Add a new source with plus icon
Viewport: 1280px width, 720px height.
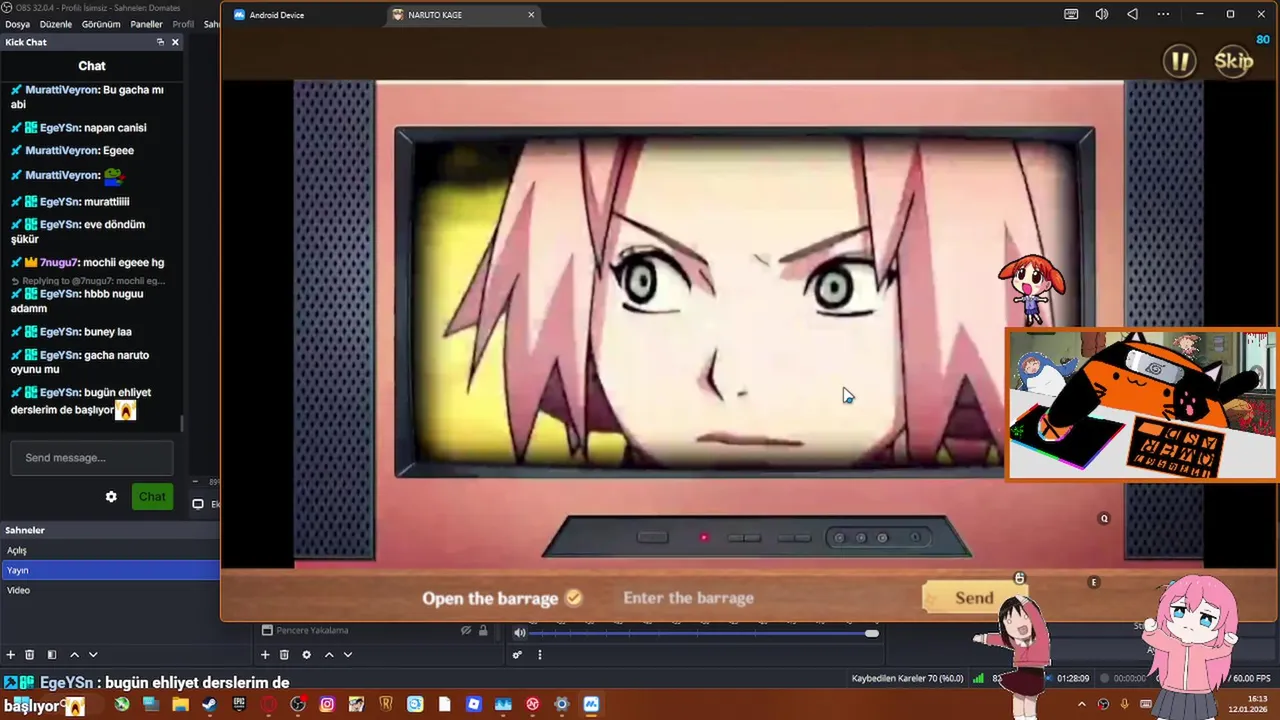point(265,655)
